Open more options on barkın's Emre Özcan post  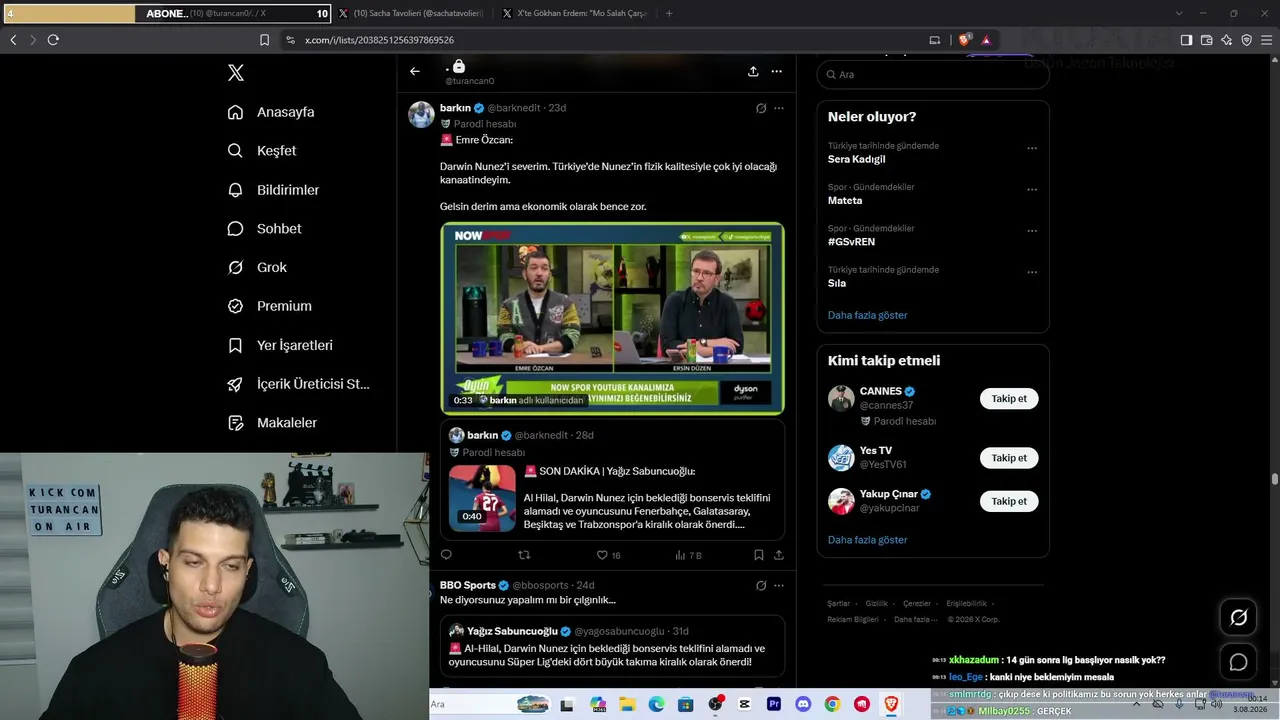(779, 108)
